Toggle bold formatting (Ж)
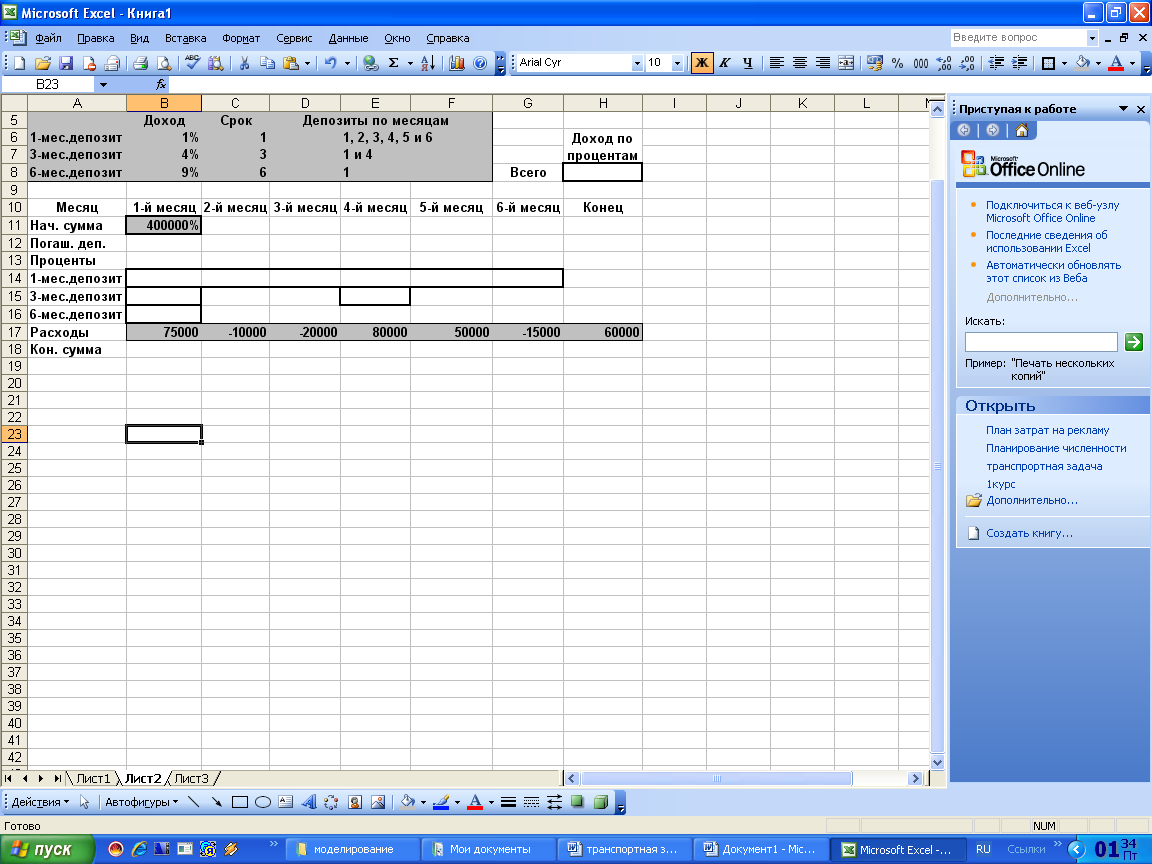Viewport: 1152px width, 864px height. [x=702, y=63]
